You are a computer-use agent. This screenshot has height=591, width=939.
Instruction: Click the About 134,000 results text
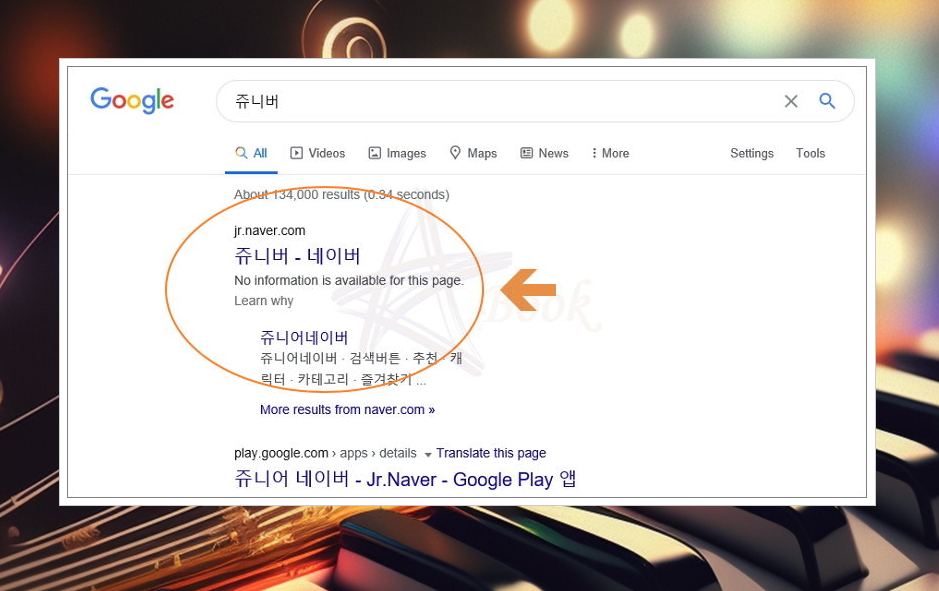click(341, 195)
